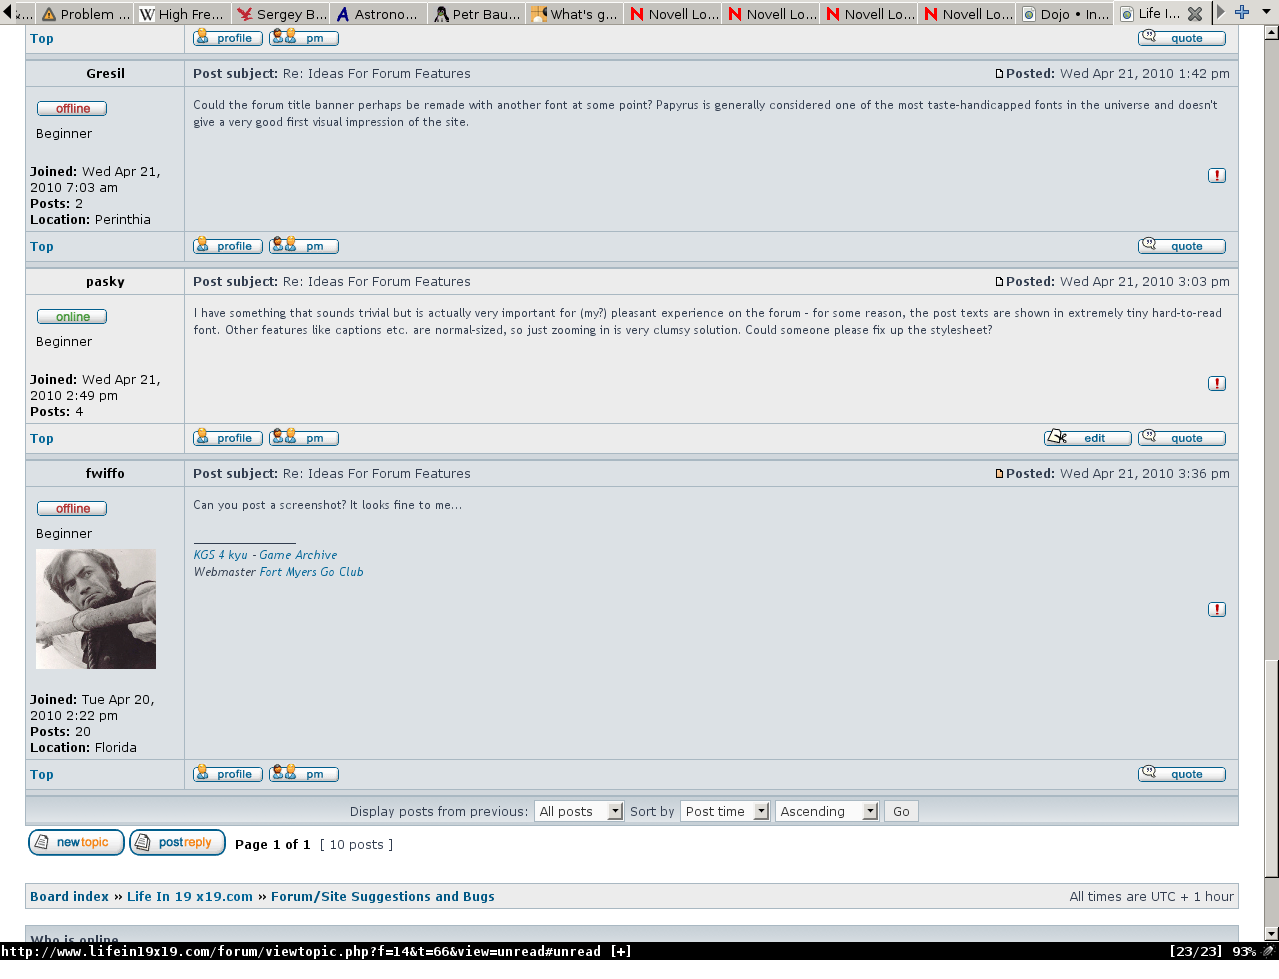Viewport: 1279px width, 979px height.
Task: Start a new topic in this forum
Action: tap(76, 842)
